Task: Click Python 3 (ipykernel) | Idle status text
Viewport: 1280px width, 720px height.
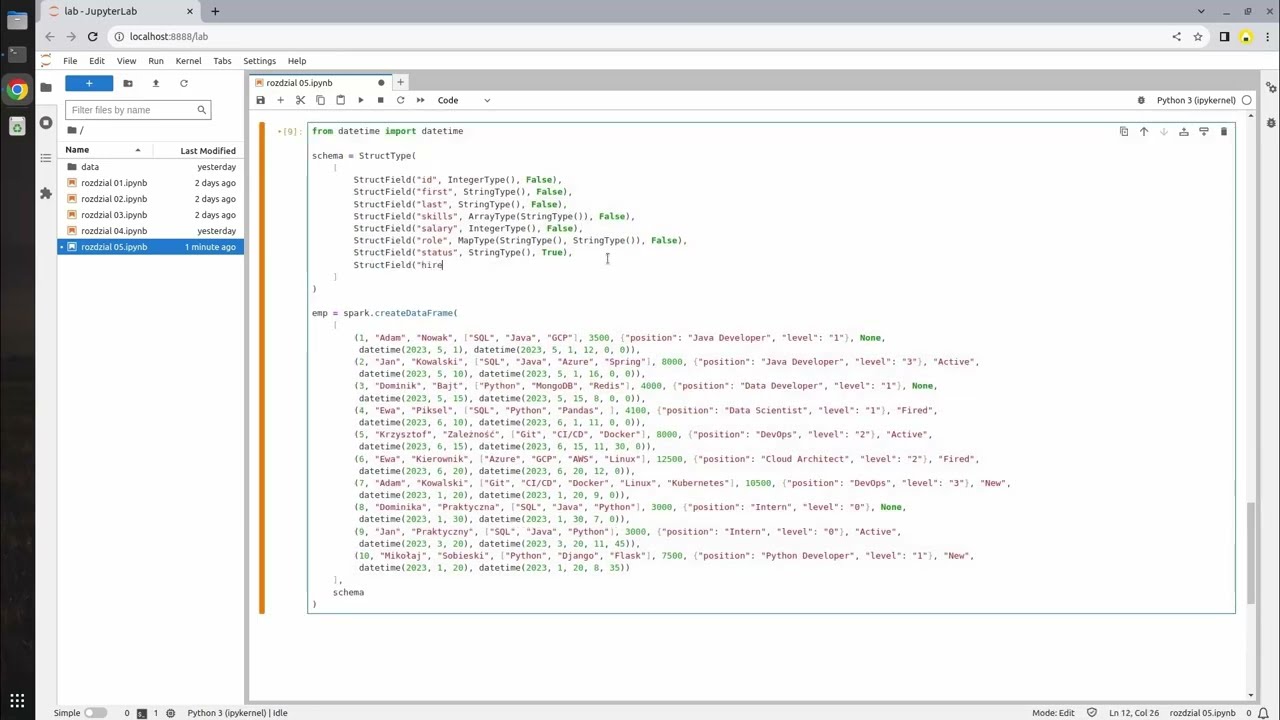Action: coord(237,713)
